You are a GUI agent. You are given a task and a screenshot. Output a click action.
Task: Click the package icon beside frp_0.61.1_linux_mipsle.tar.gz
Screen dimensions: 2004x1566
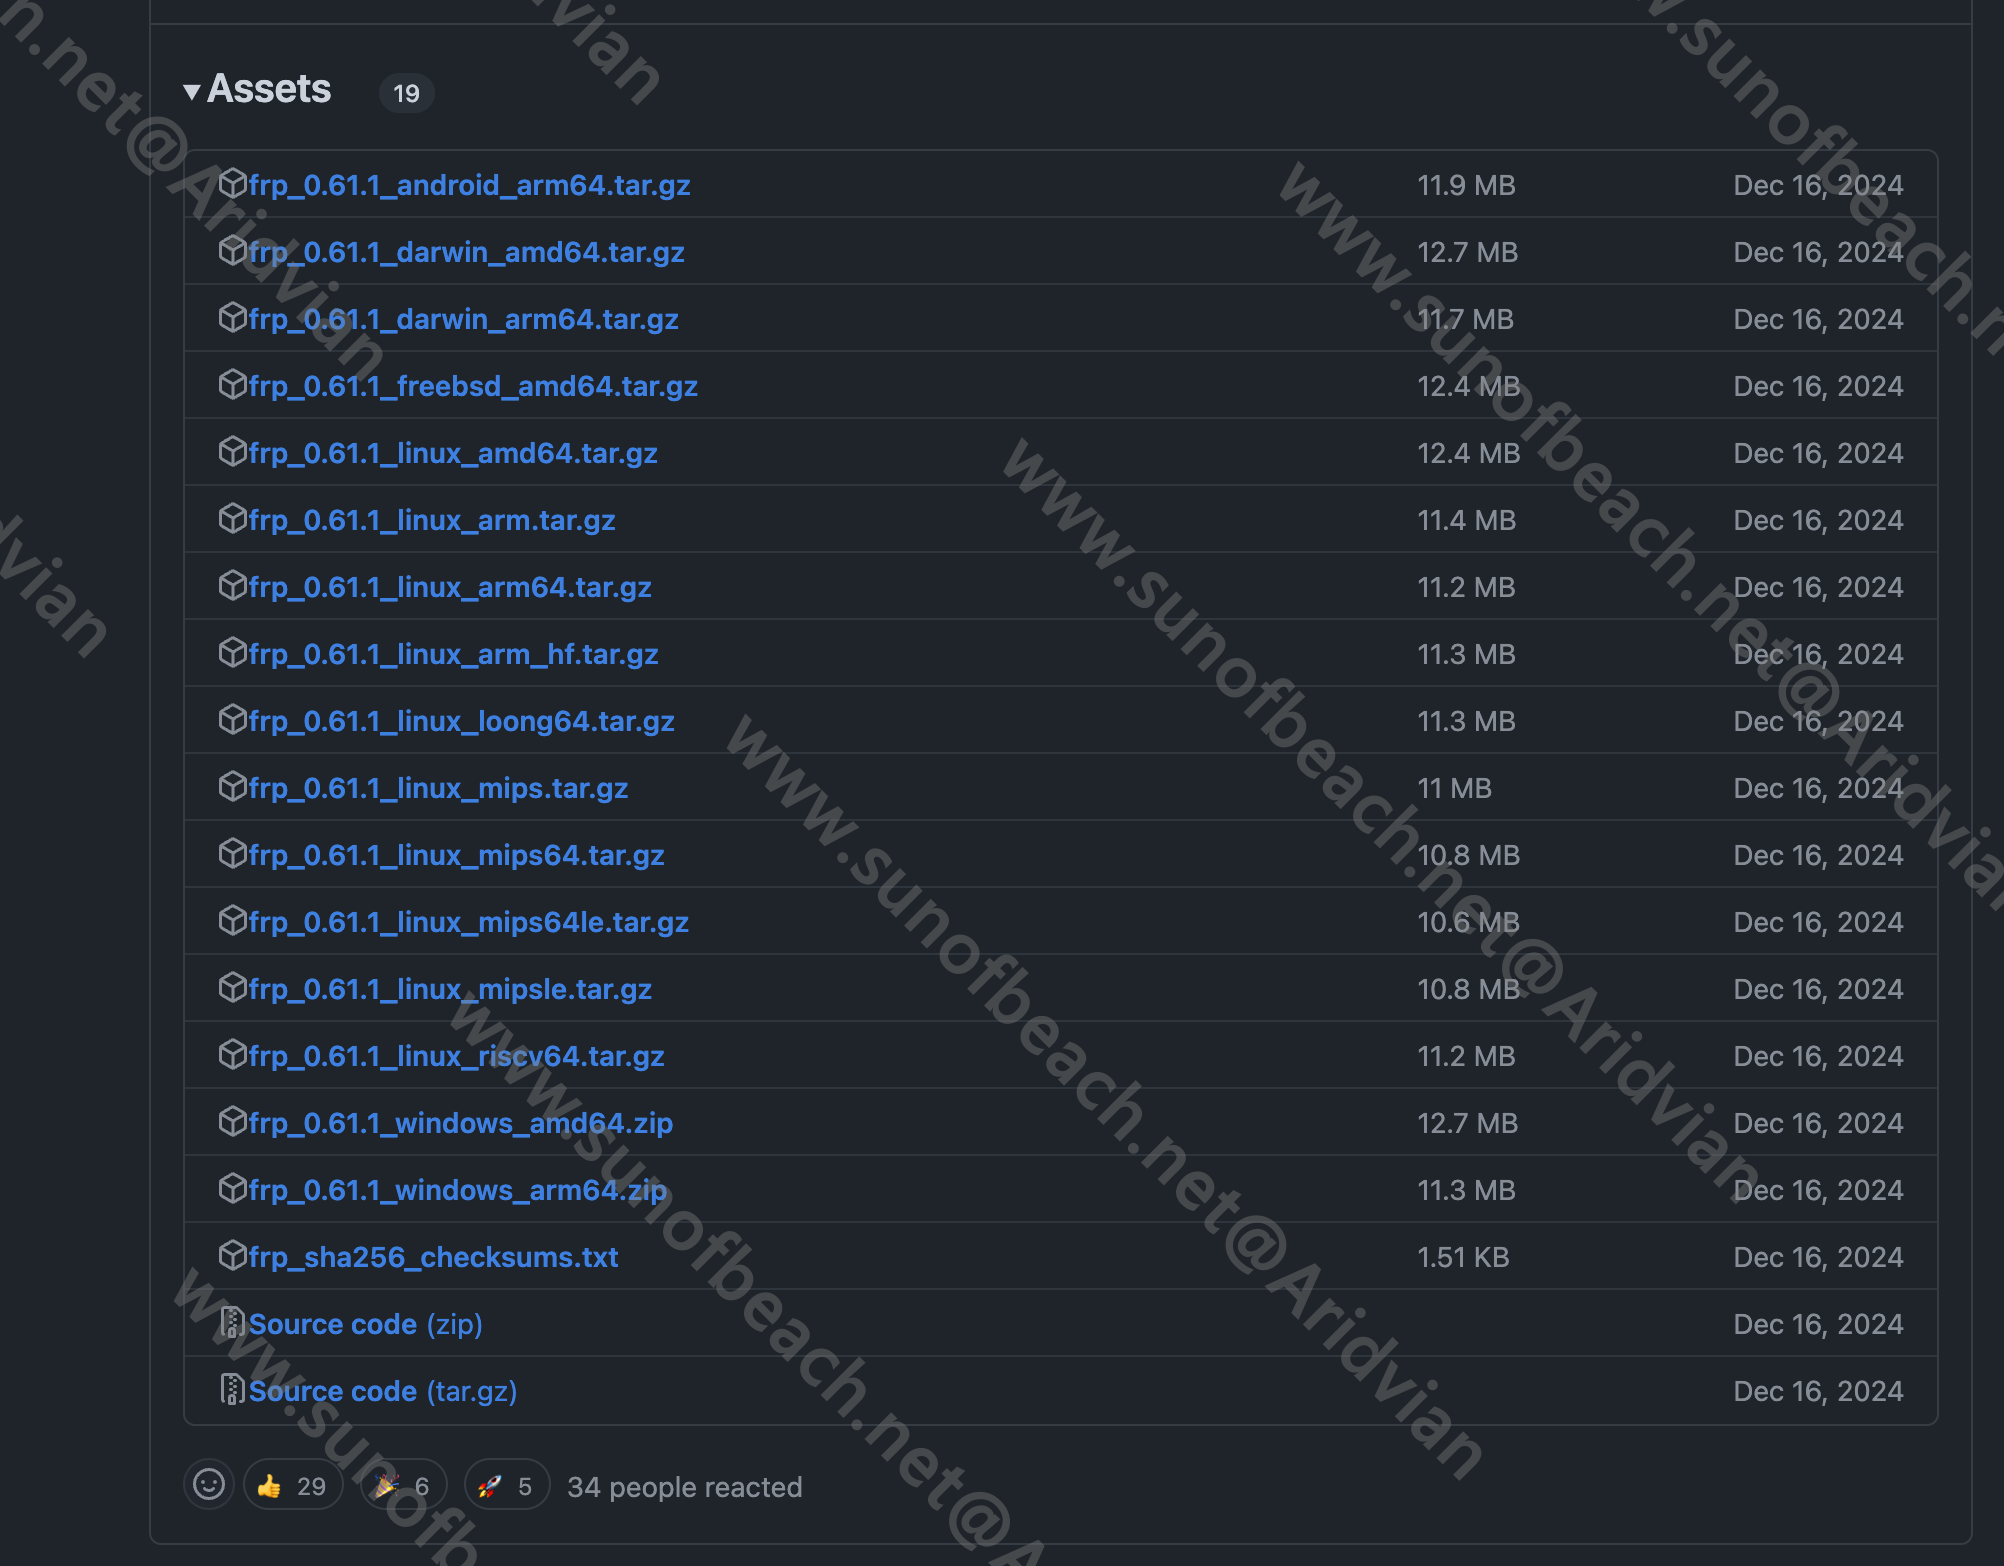pos(232,987)
